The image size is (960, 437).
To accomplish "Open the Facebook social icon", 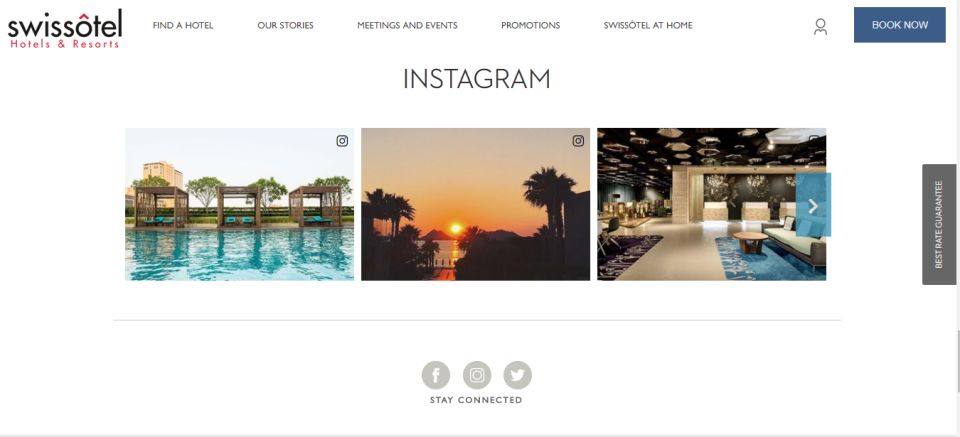I will pyautogui.click(x=436, y=375).
